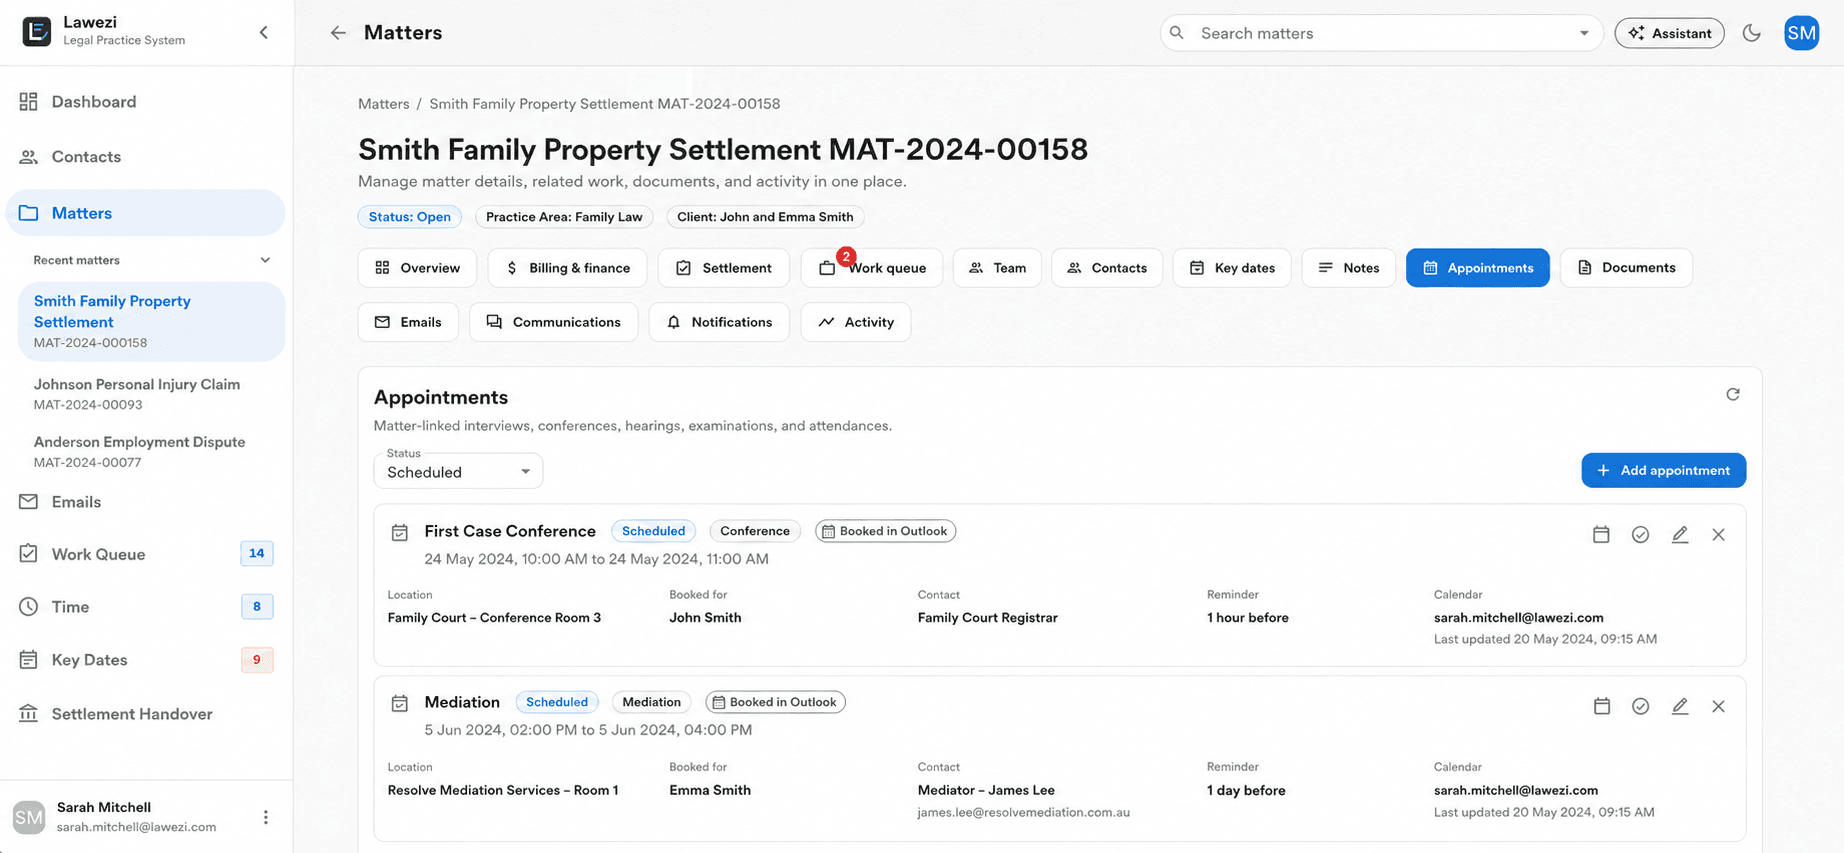Click the Practice Area: Family Law chip

click(x=564, y=217)
